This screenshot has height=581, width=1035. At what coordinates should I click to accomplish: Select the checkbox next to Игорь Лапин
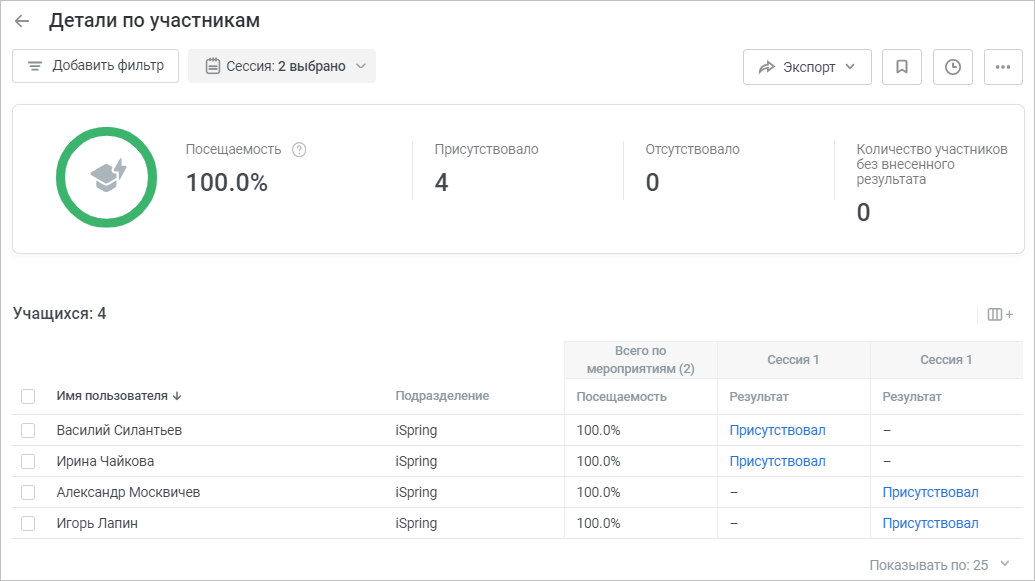tap(28, 524)
